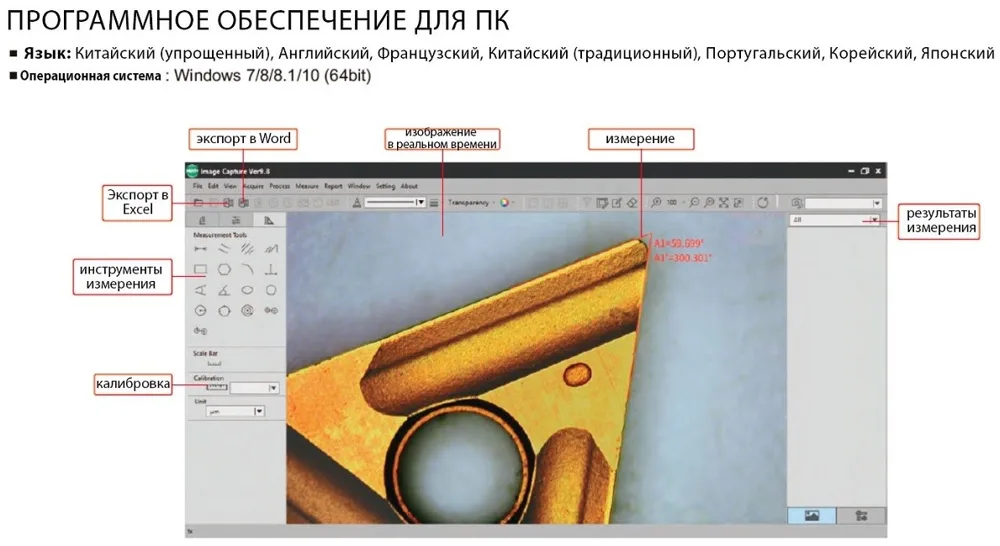Click the line width icon
1000x546 pixels.
[434, 203]
